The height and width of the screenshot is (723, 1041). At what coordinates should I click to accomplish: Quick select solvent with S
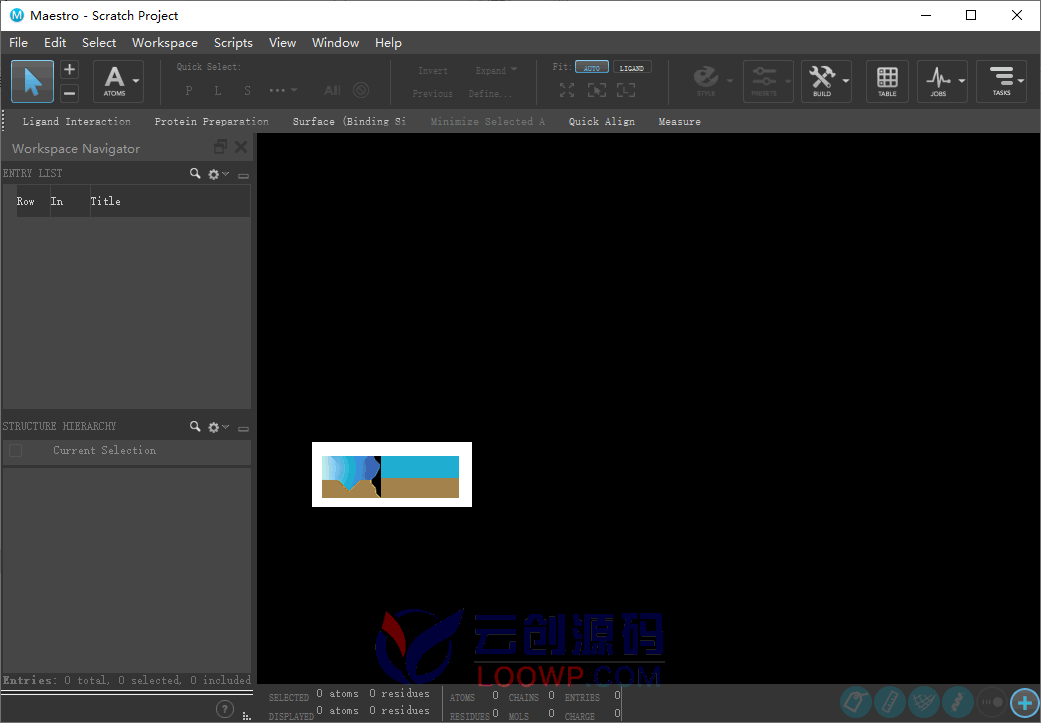(x=247, y=90)
